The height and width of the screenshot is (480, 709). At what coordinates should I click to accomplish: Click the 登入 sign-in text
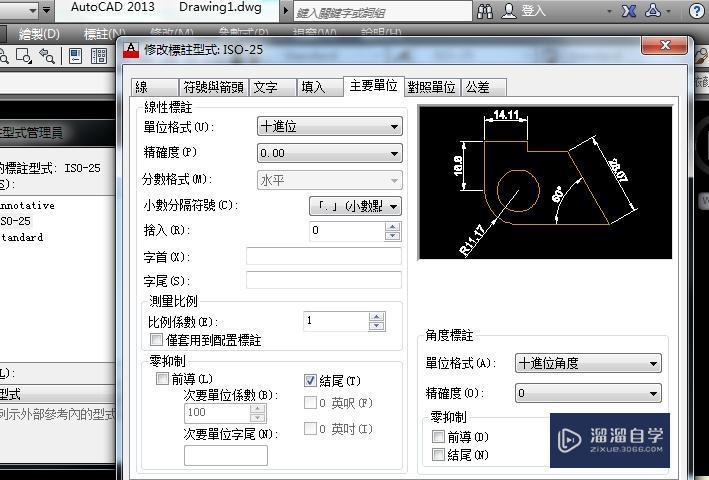point(534,11)
